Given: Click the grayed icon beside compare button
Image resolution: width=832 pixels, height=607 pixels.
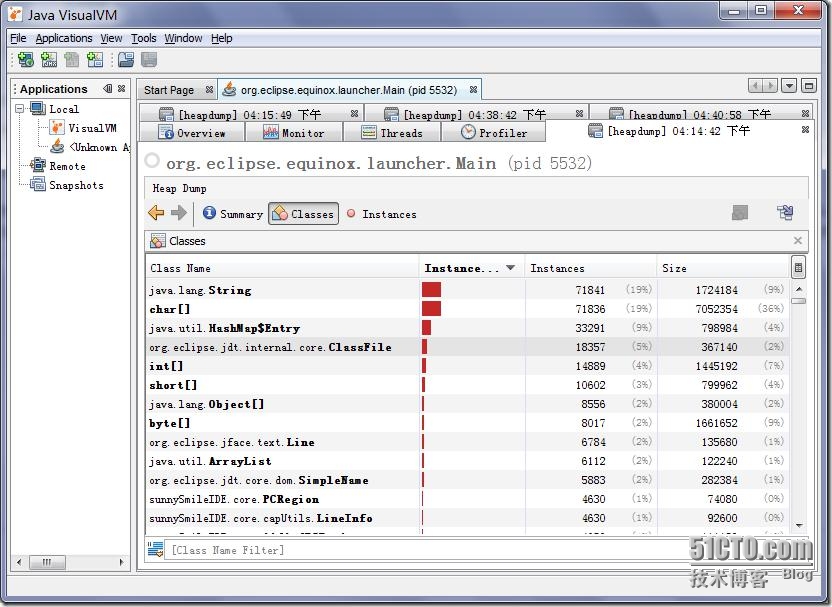Looking at the screenshot, I should click(x=740, y=213).
